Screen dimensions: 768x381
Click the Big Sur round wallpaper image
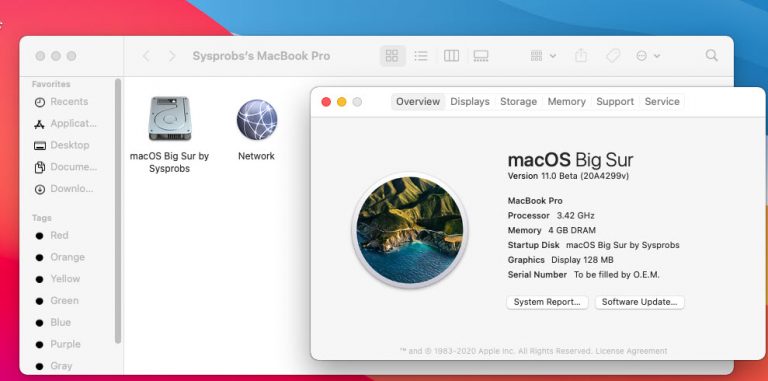[409, 230]
